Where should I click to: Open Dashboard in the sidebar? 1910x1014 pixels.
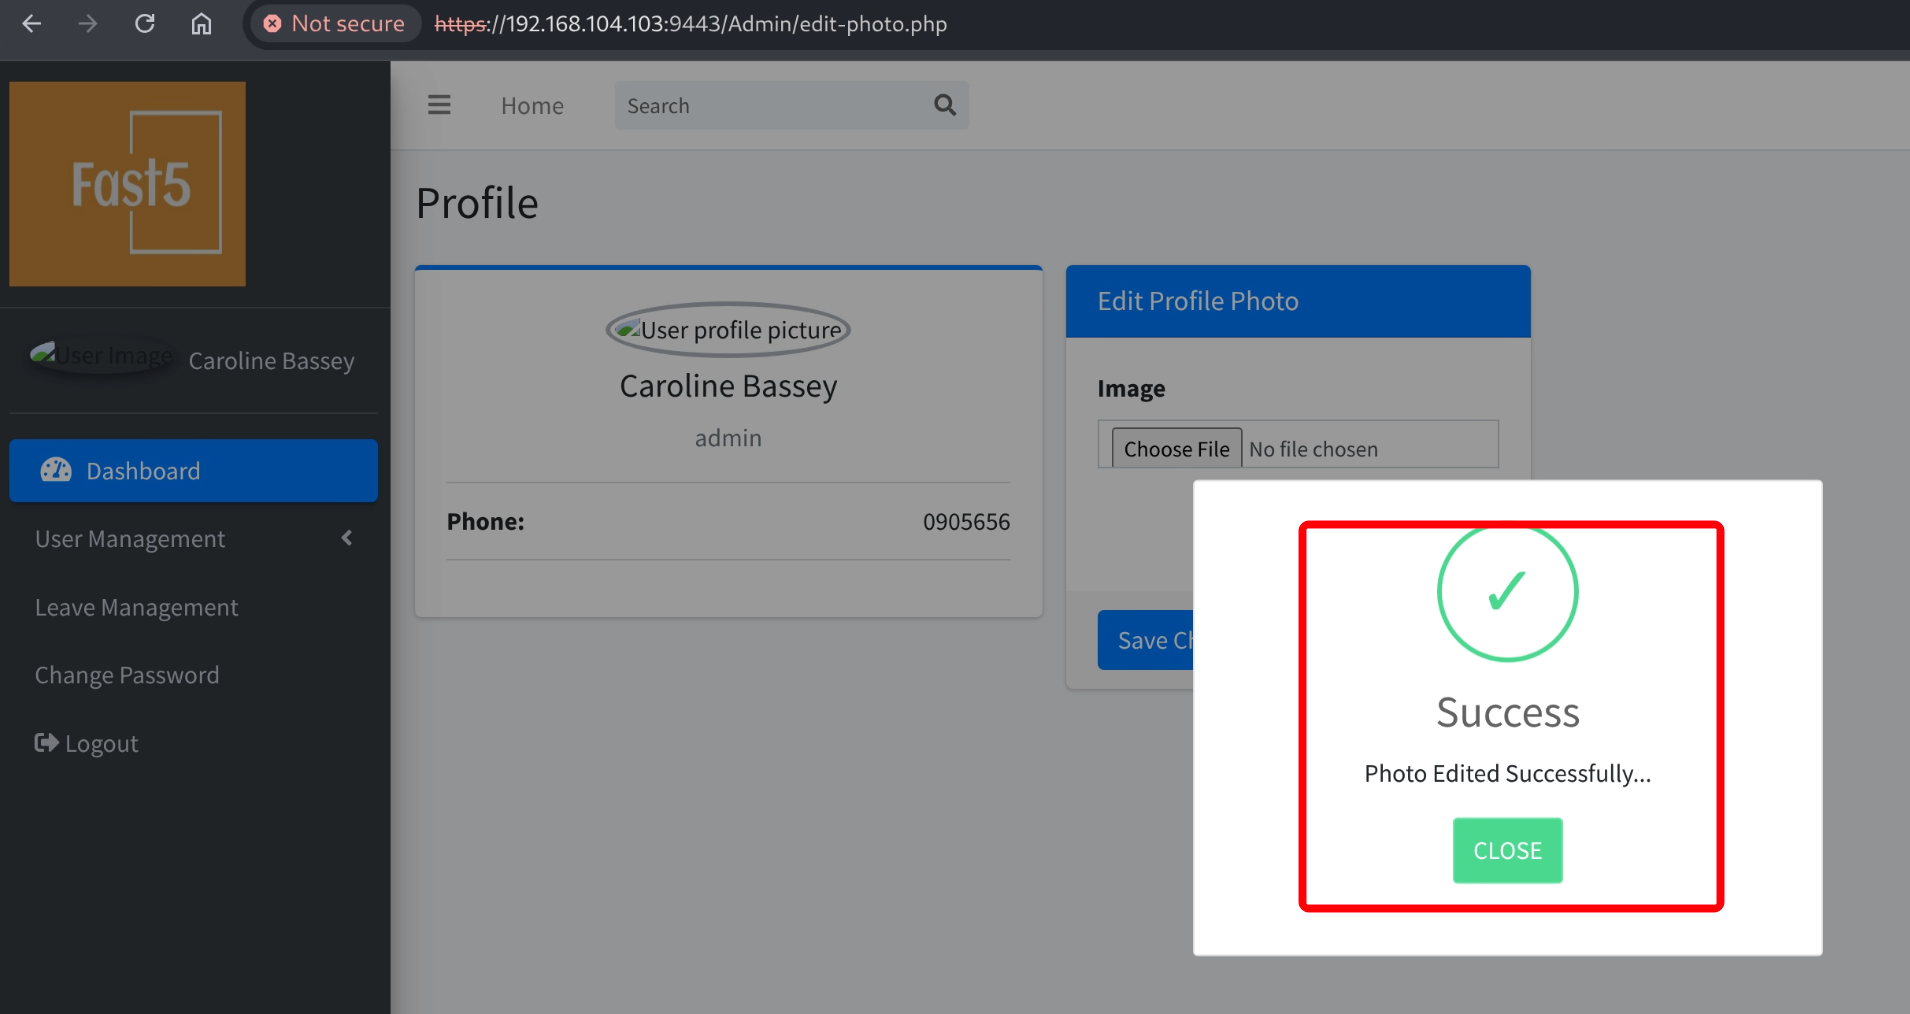193,470
